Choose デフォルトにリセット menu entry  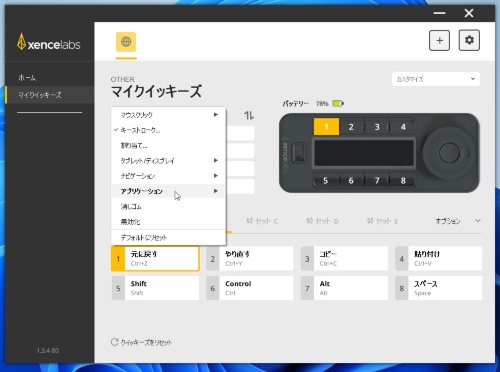(x=169, y=238)
